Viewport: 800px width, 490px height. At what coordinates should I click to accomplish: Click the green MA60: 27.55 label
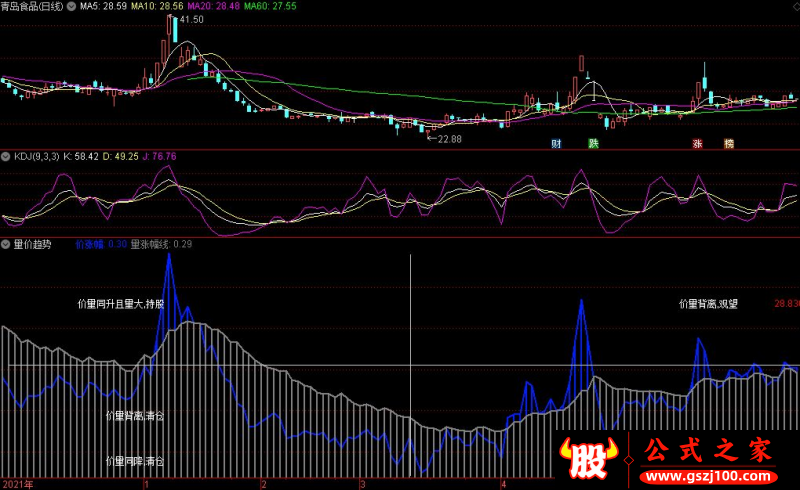270,6
